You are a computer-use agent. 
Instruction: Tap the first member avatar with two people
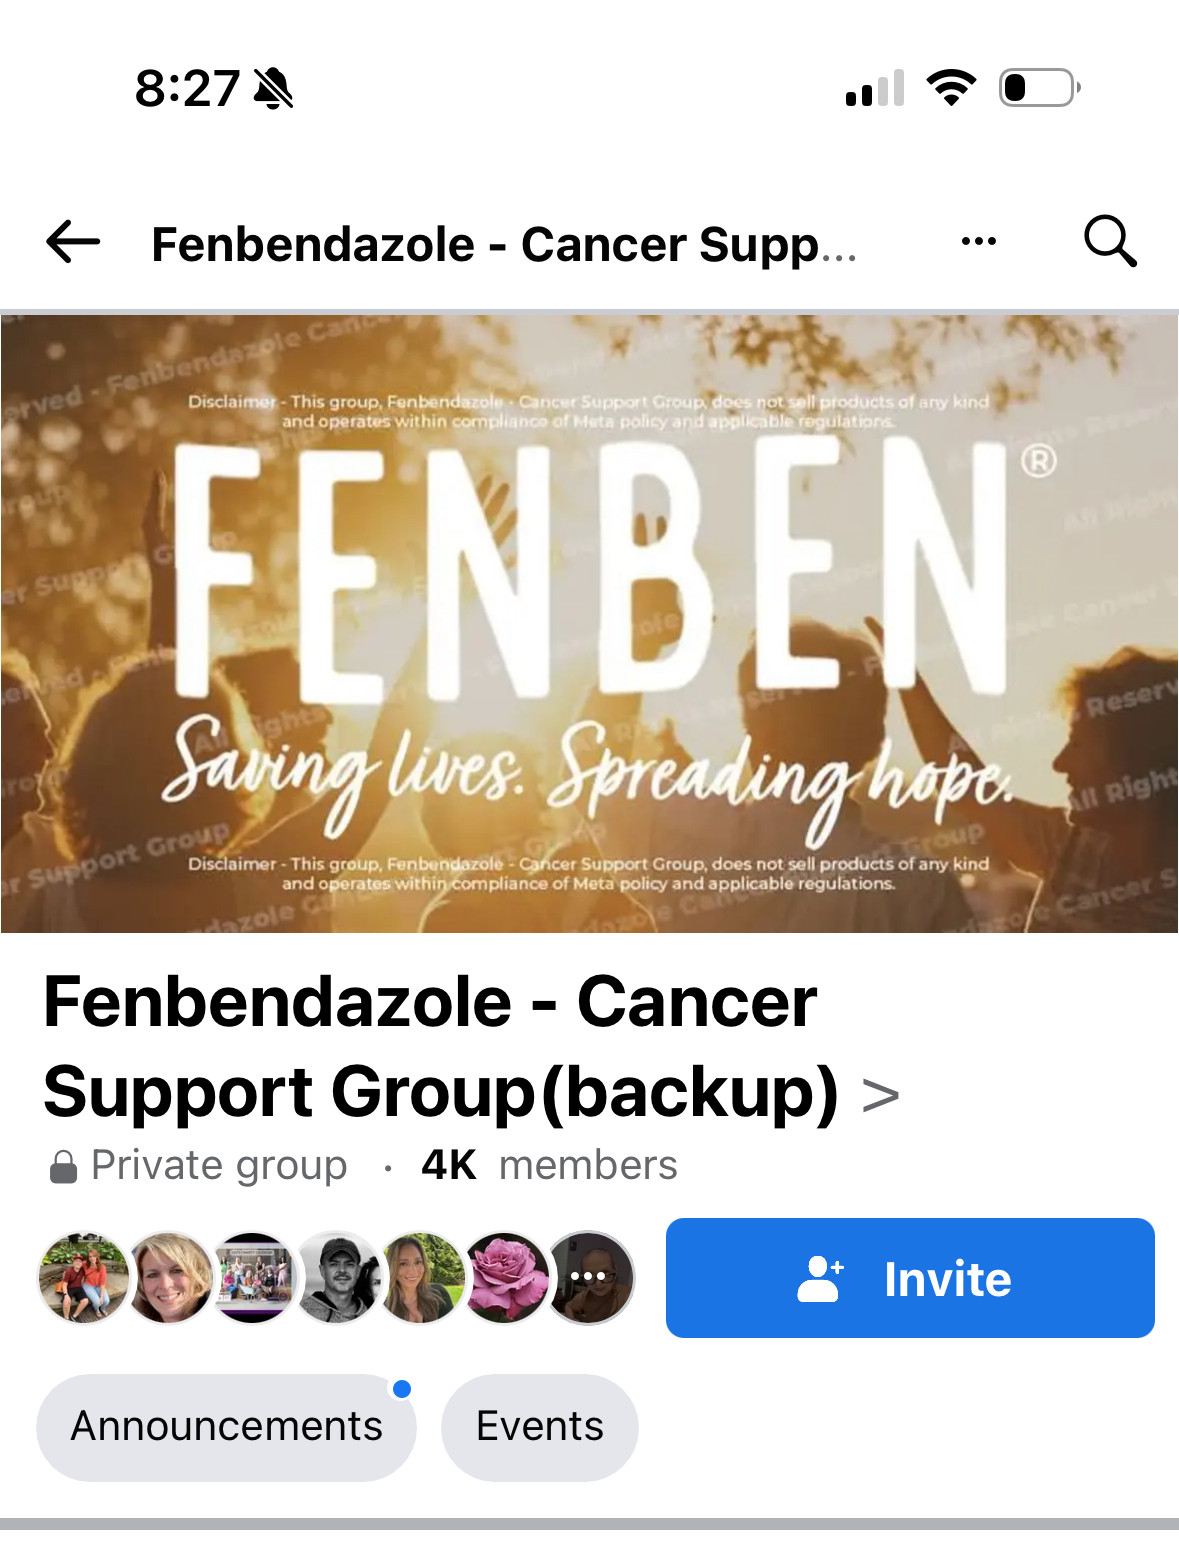(84, 1277)
